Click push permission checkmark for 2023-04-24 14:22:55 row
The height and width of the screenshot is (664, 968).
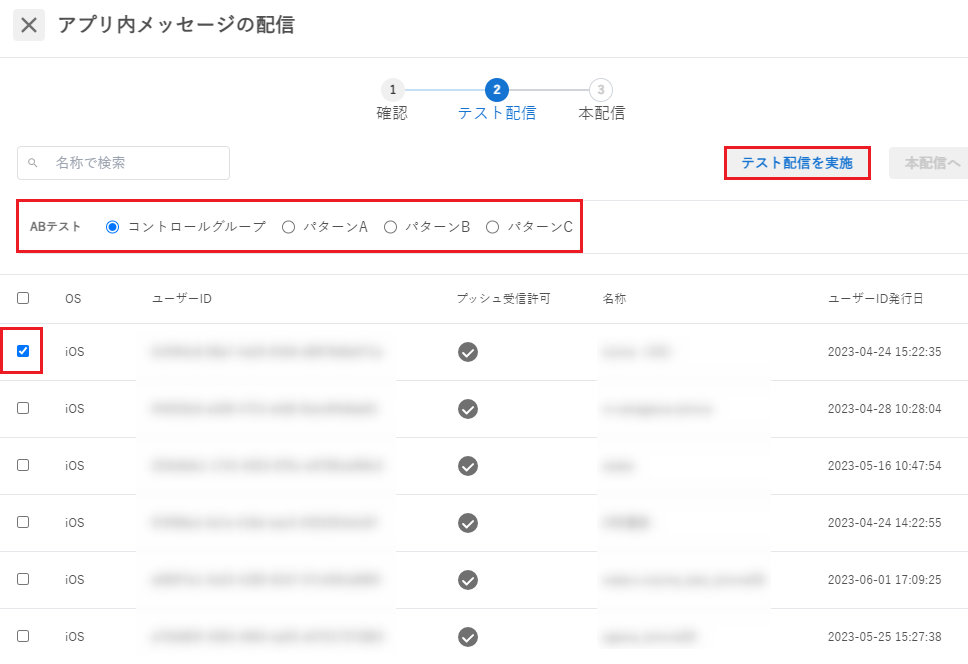tap(467, 523)
